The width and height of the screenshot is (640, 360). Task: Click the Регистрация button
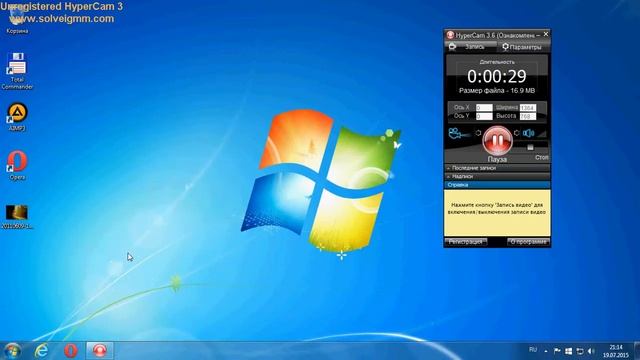coord(465,242)
